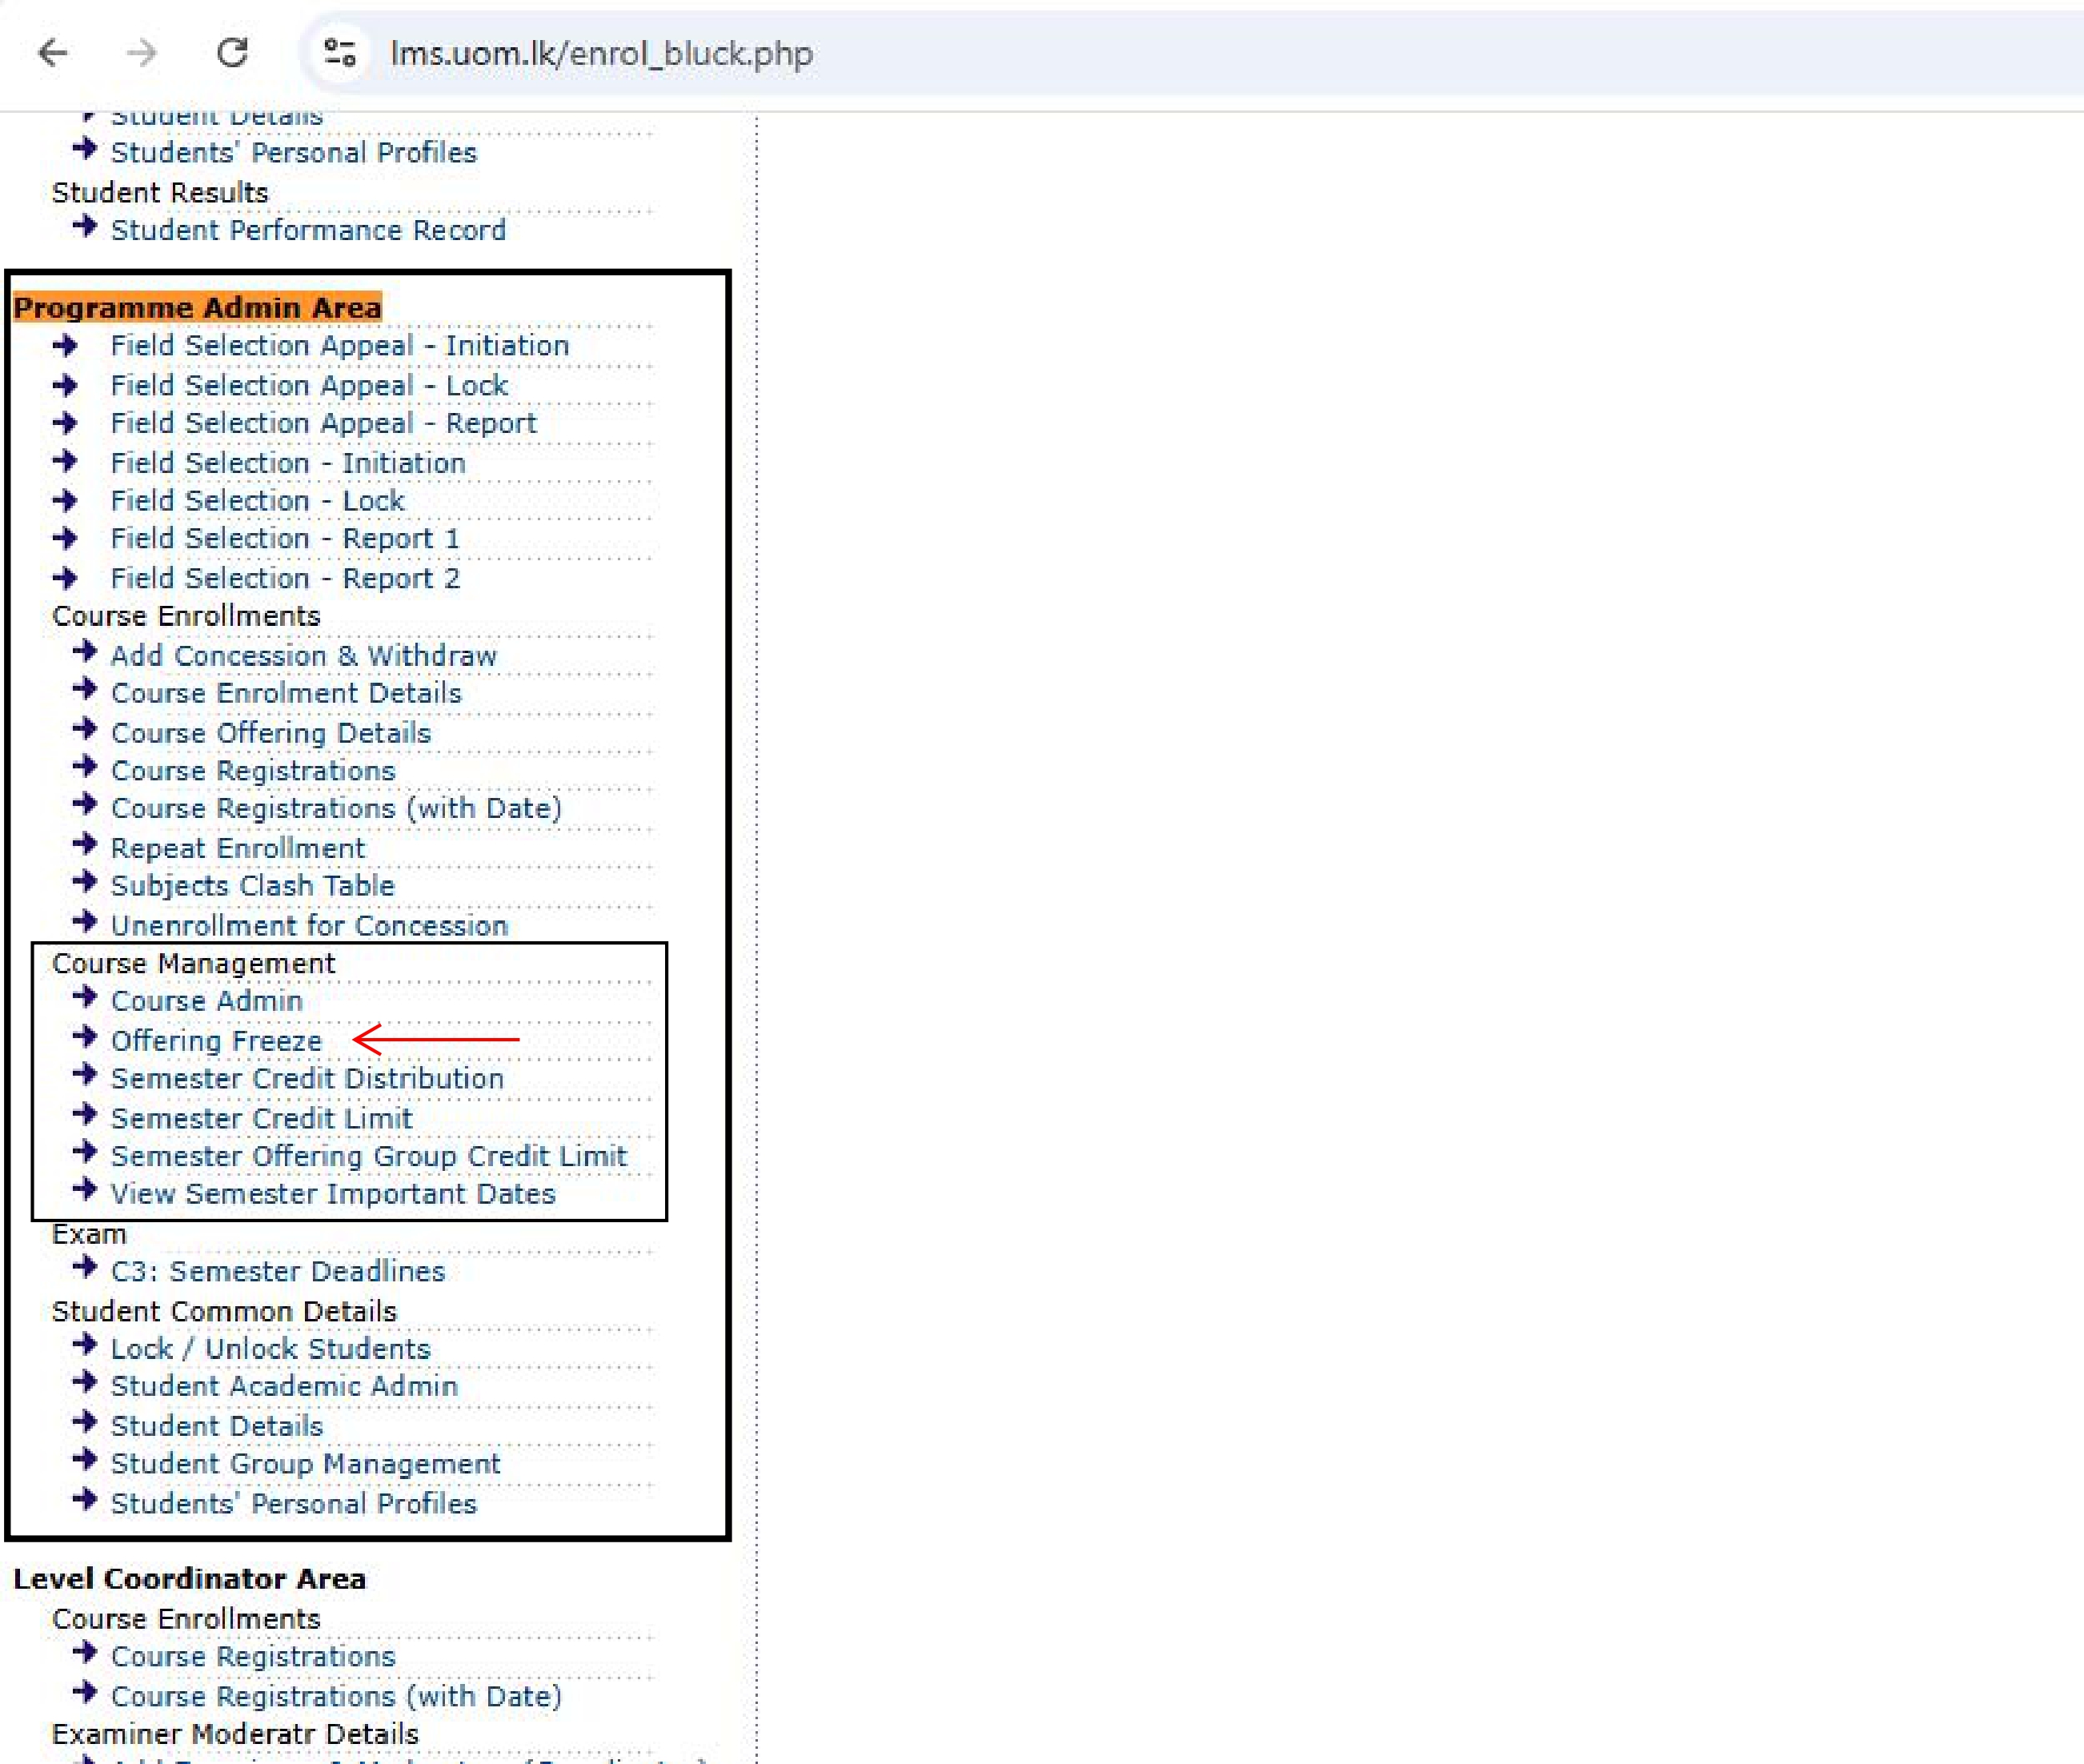Click arrow icon beside Semester Credit Distribution

coord(85,1074)
